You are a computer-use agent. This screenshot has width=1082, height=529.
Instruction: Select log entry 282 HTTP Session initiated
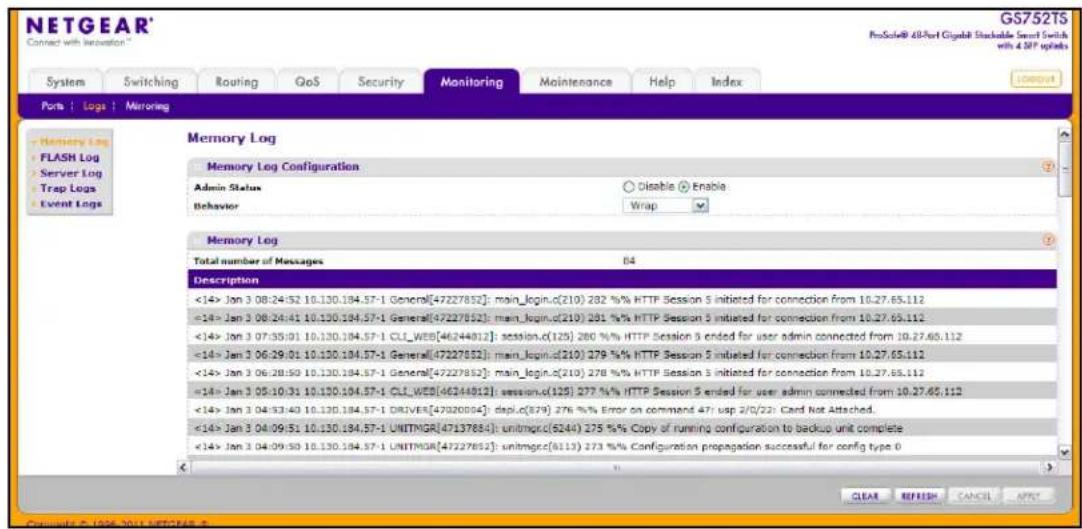(x=622, y=299)
